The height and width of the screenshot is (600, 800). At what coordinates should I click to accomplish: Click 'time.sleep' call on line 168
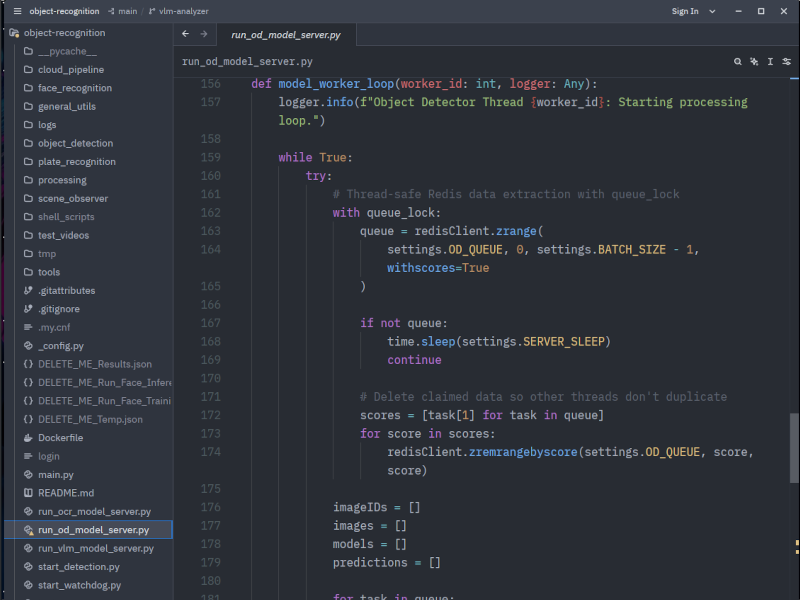(x=421, y=341)
